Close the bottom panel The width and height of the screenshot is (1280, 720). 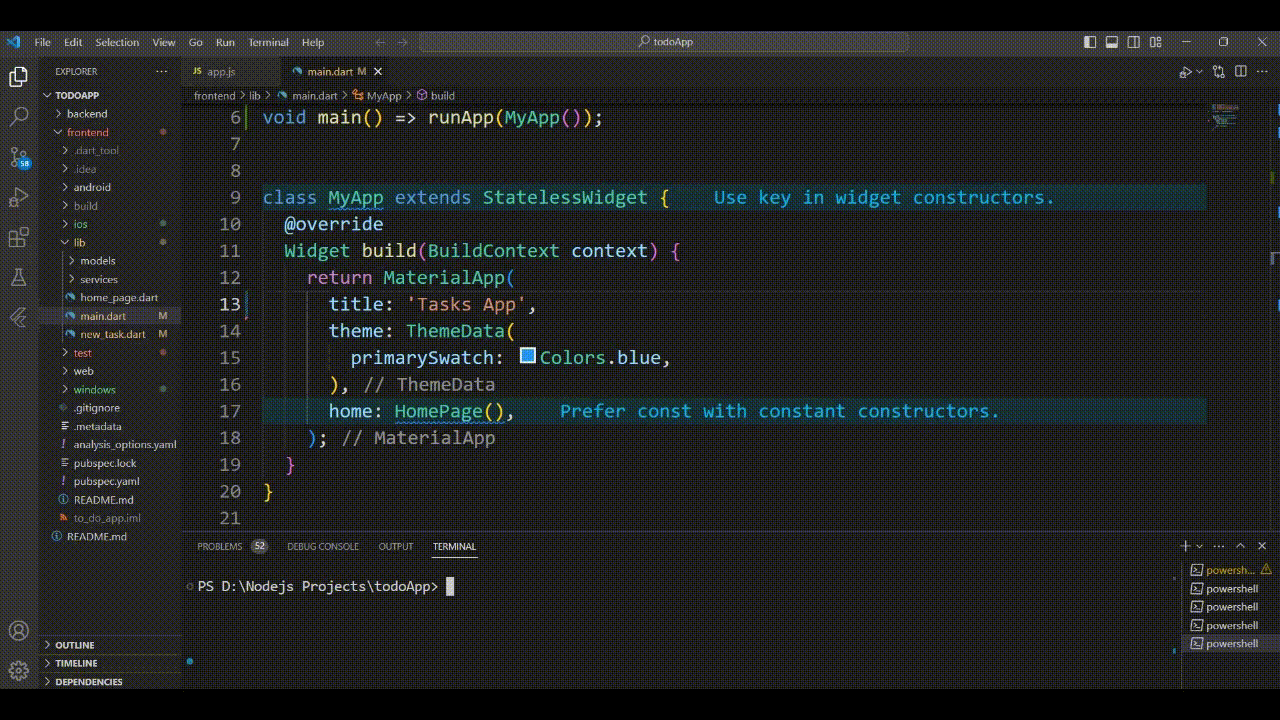pyautogui.click(x=1262, y=546)
